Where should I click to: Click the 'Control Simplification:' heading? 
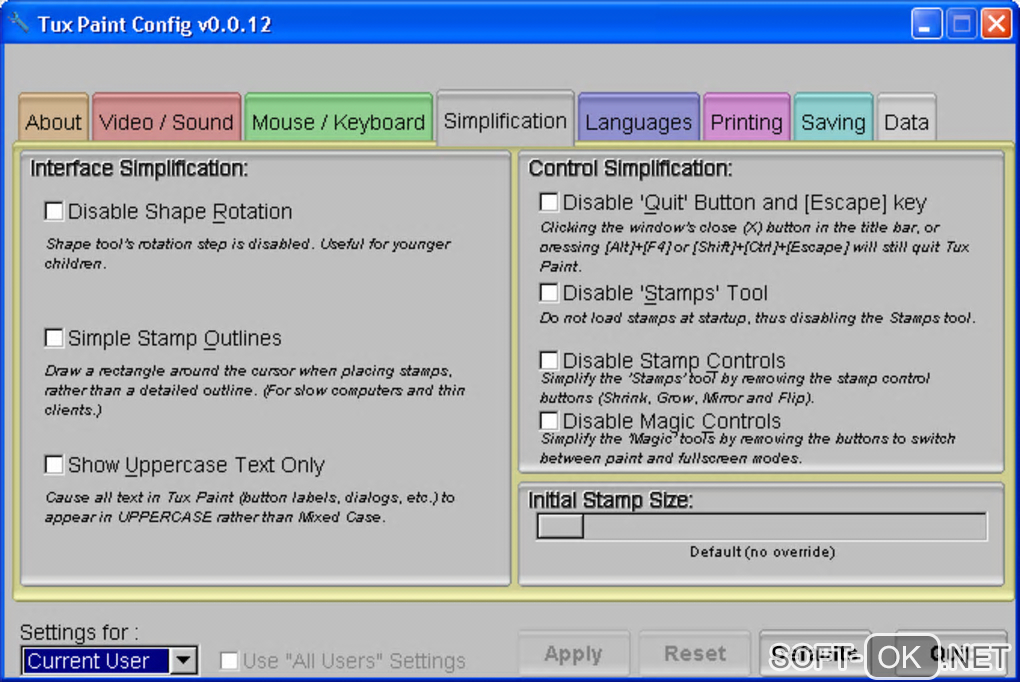[630, 169]
